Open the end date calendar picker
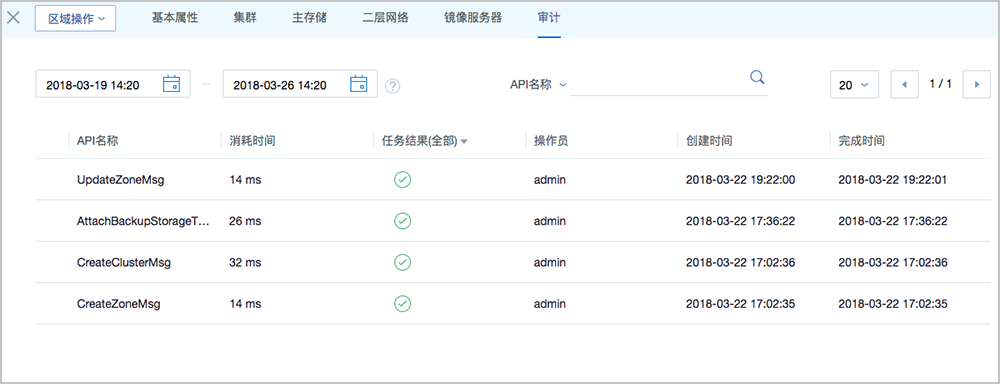The width and height of the screenshot is (1000, 384). 359,84
